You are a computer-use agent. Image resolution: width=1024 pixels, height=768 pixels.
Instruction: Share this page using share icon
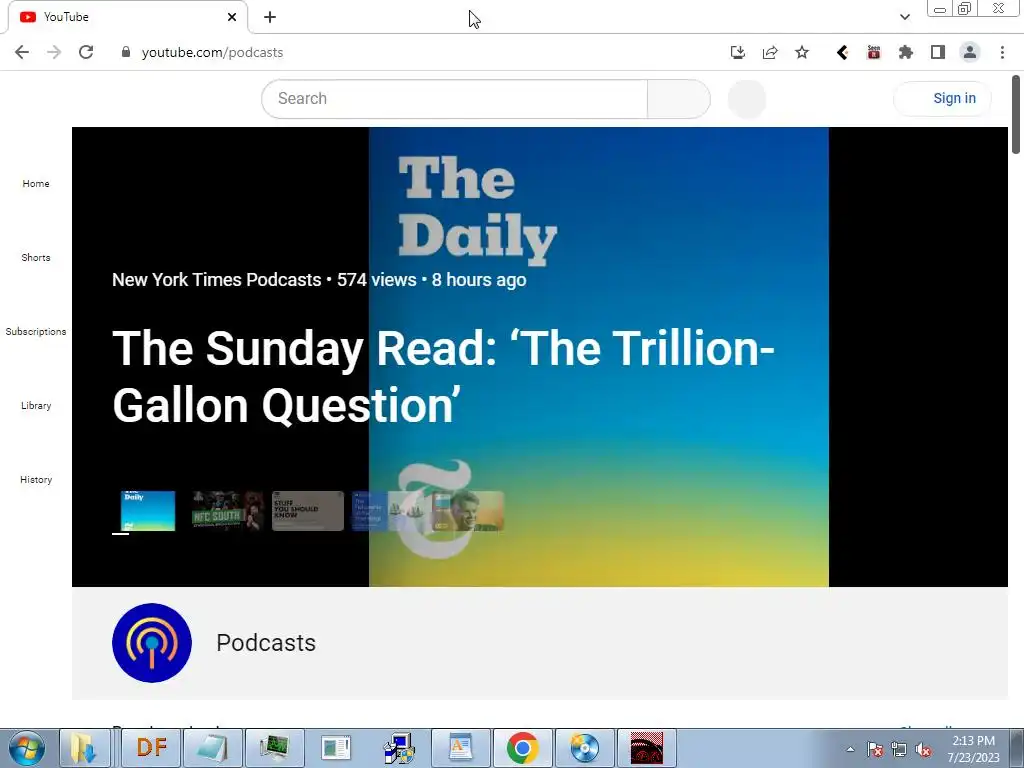tap(770, 52)
